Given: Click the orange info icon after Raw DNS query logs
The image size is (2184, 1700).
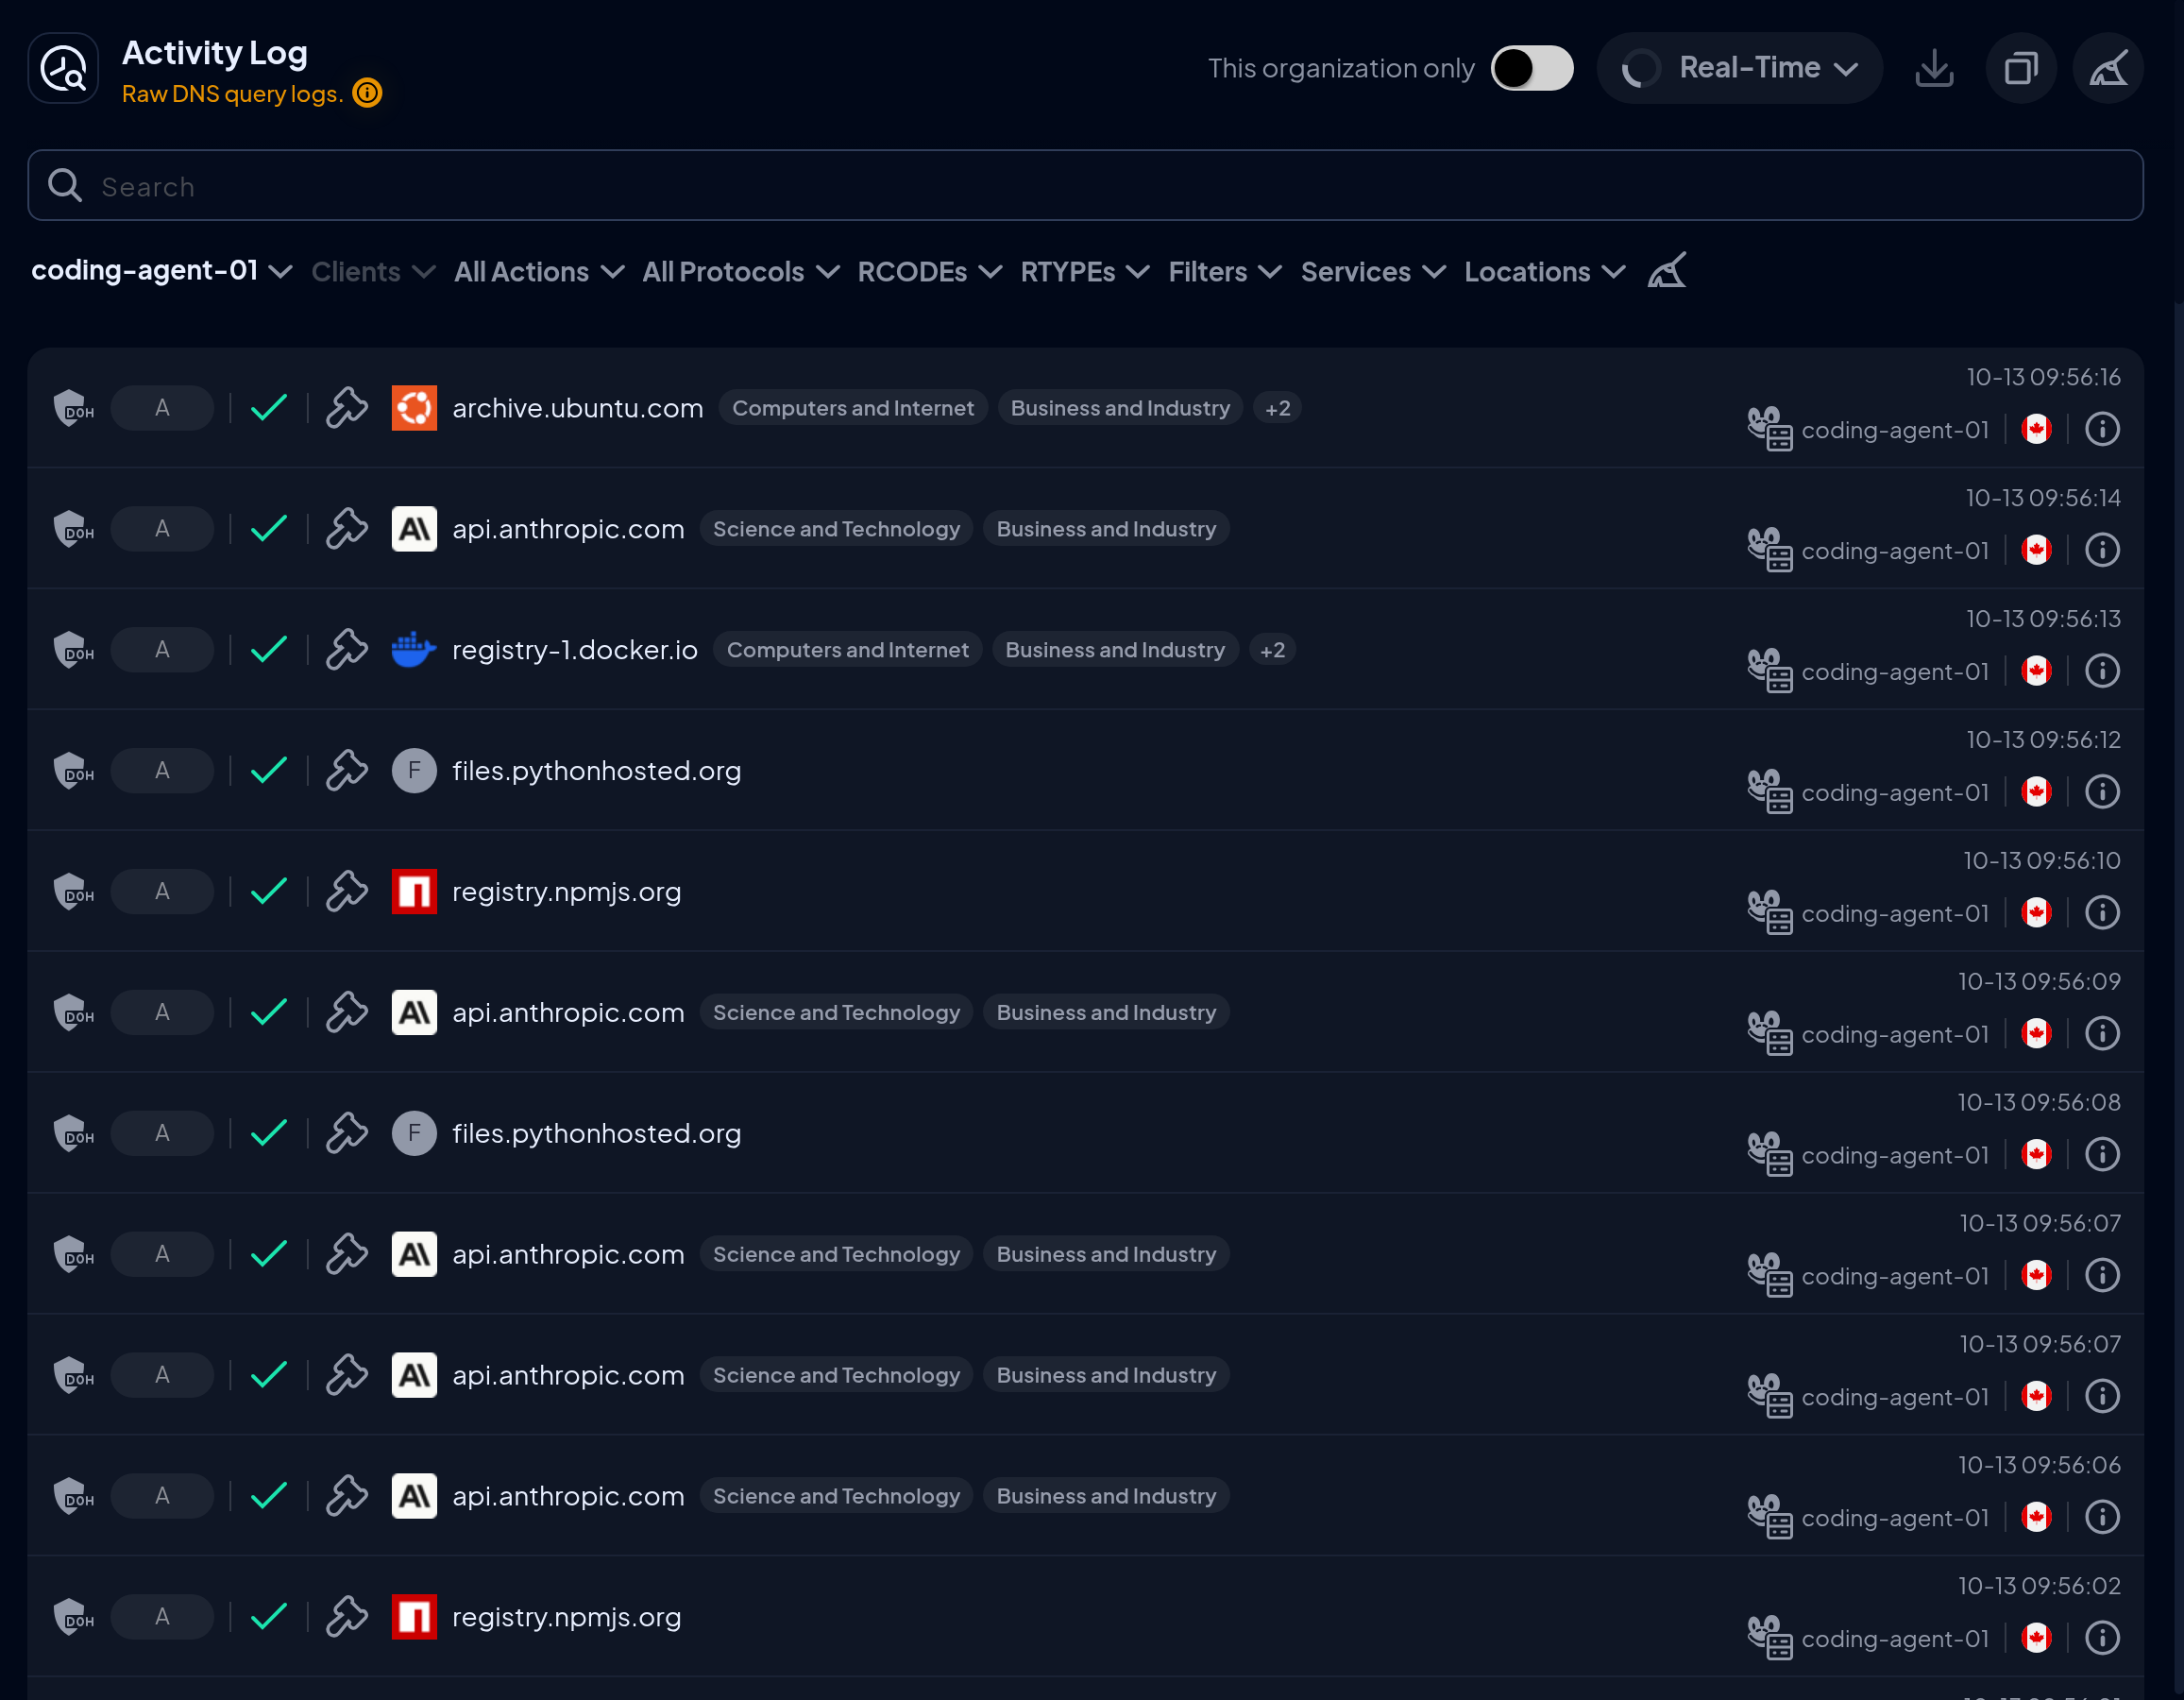Looking at the screenshot, I should (367, 93).
